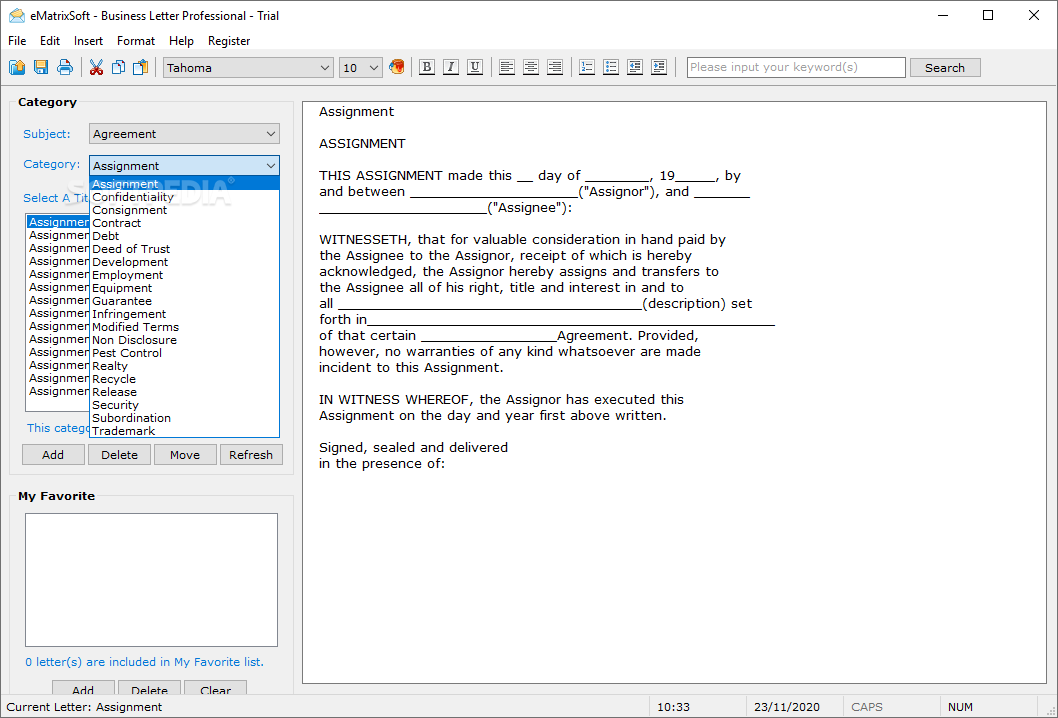Select Non Disclosure category
The height and width of the screenshot is (718, 1058).
184,340
